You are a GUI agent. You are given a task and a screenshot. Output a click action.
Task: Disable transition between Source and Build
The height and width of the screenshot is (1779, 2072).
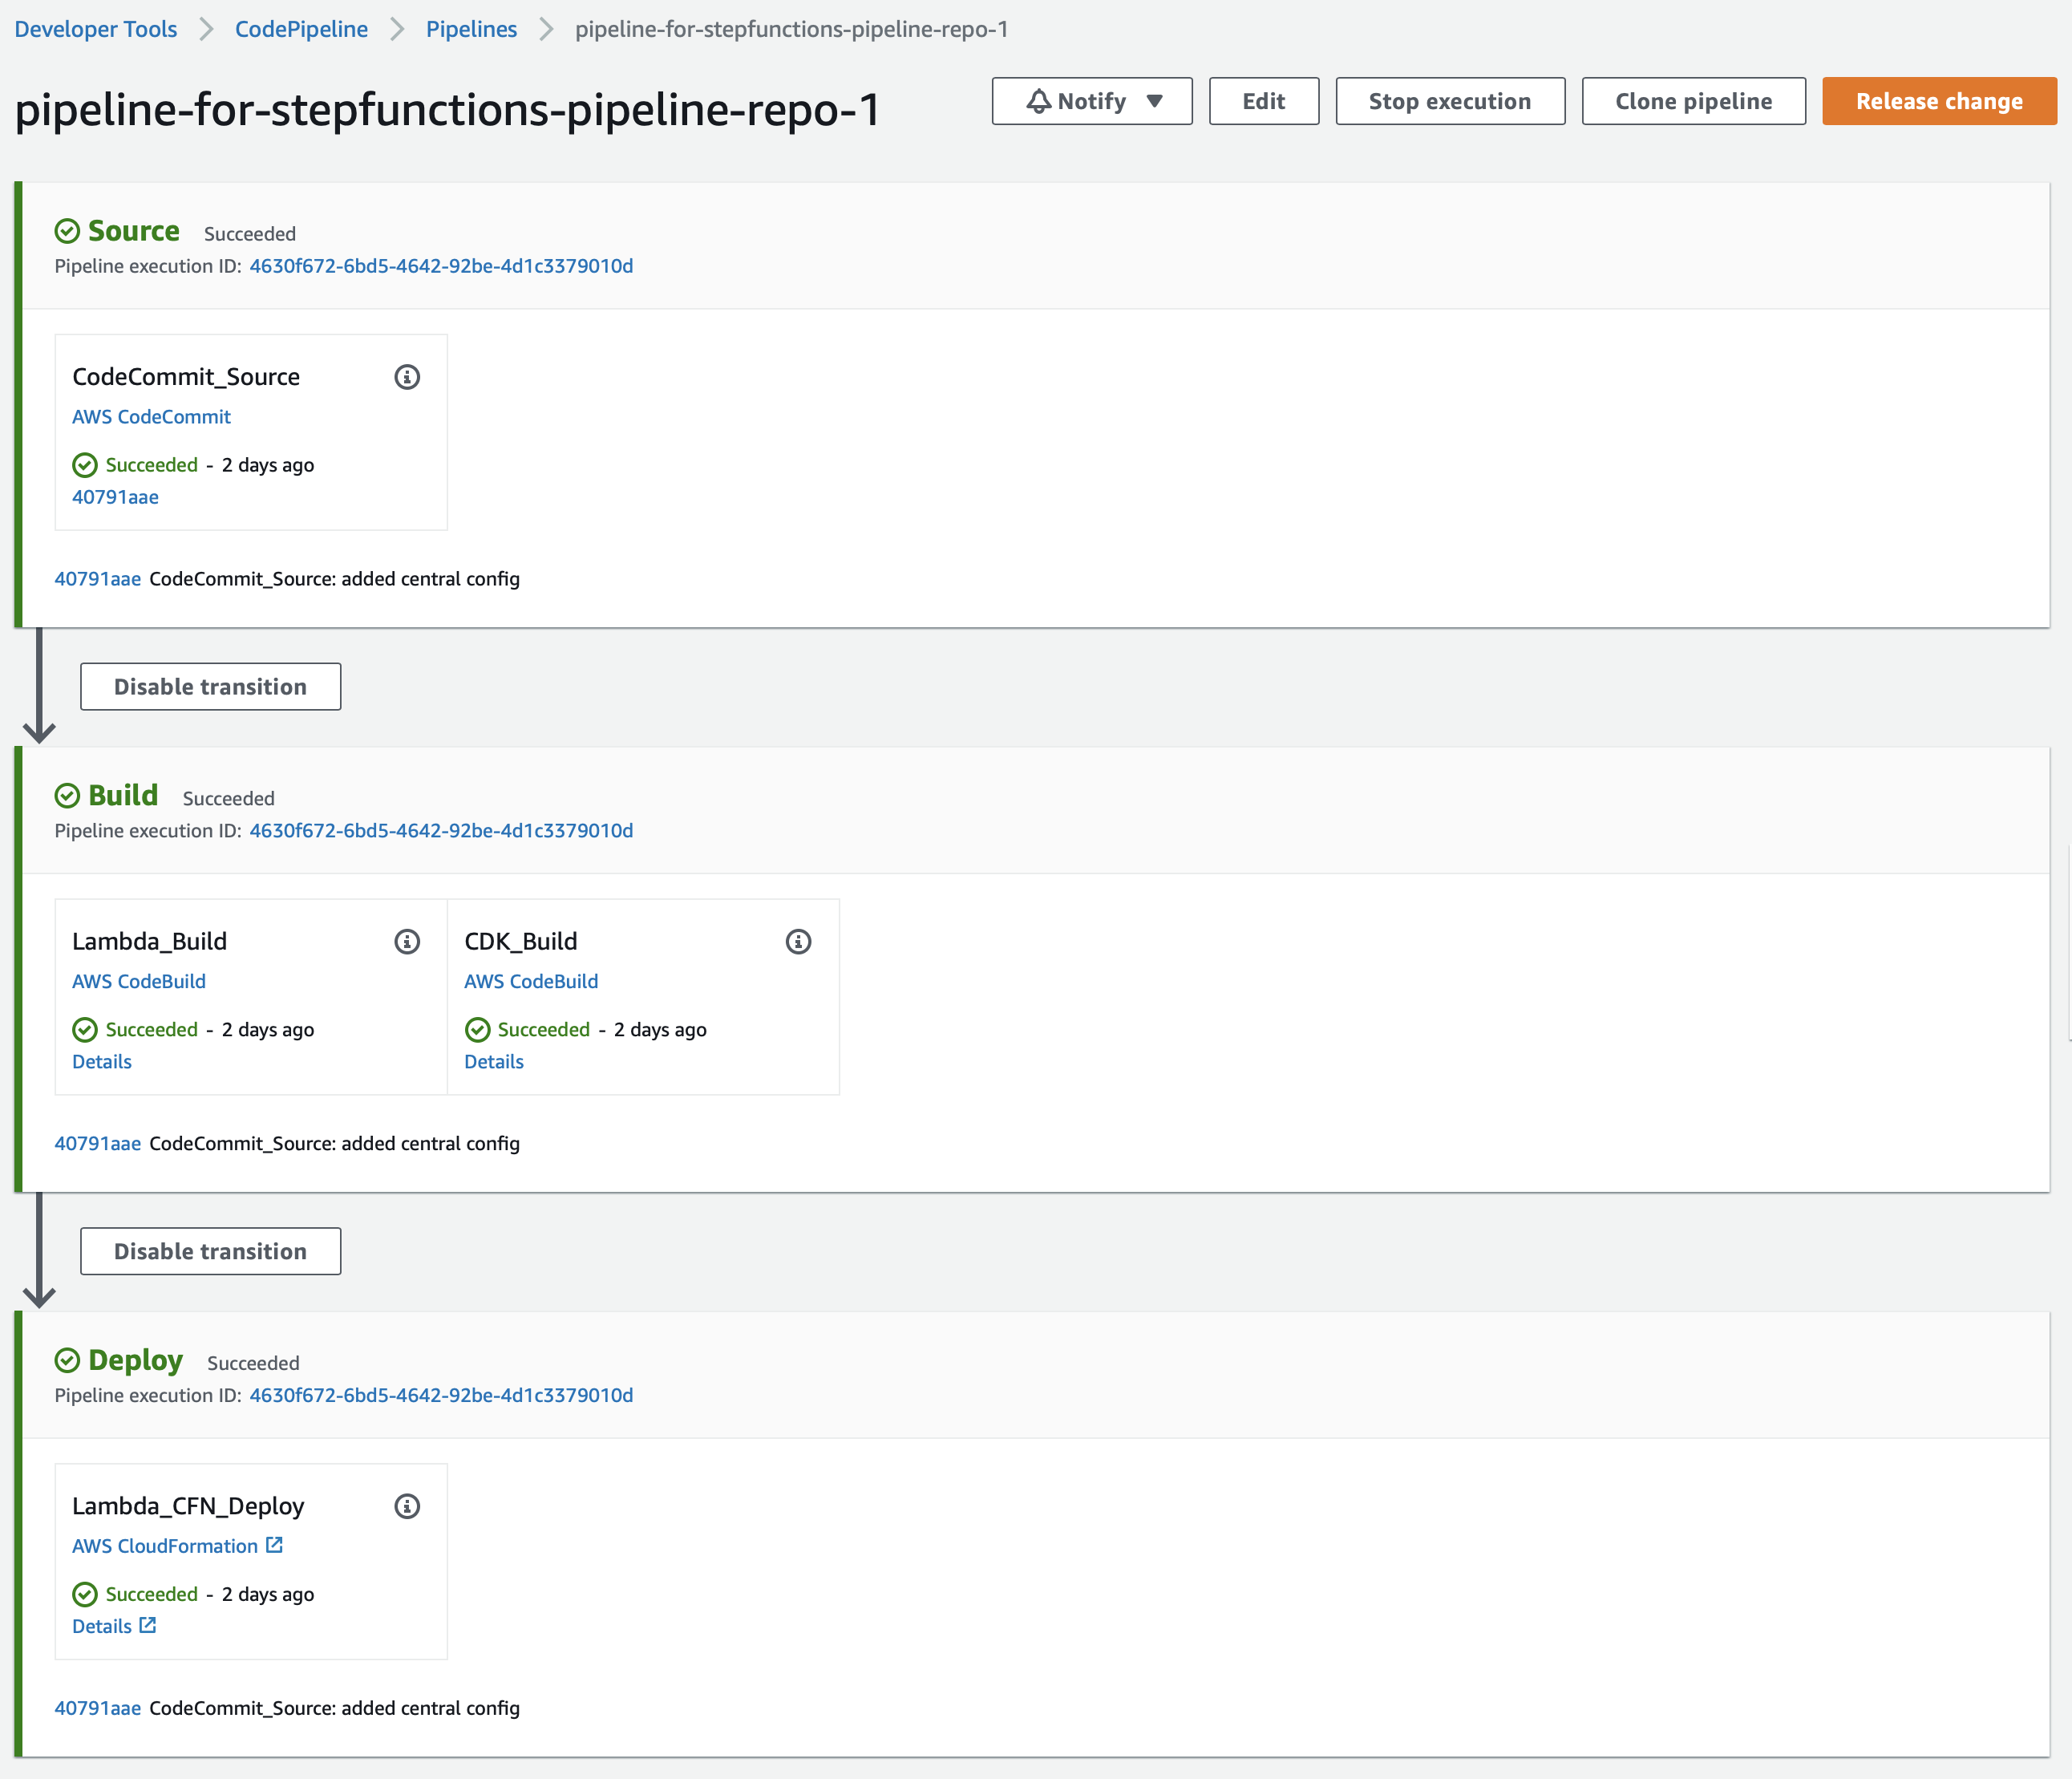[x=210, y=686]
